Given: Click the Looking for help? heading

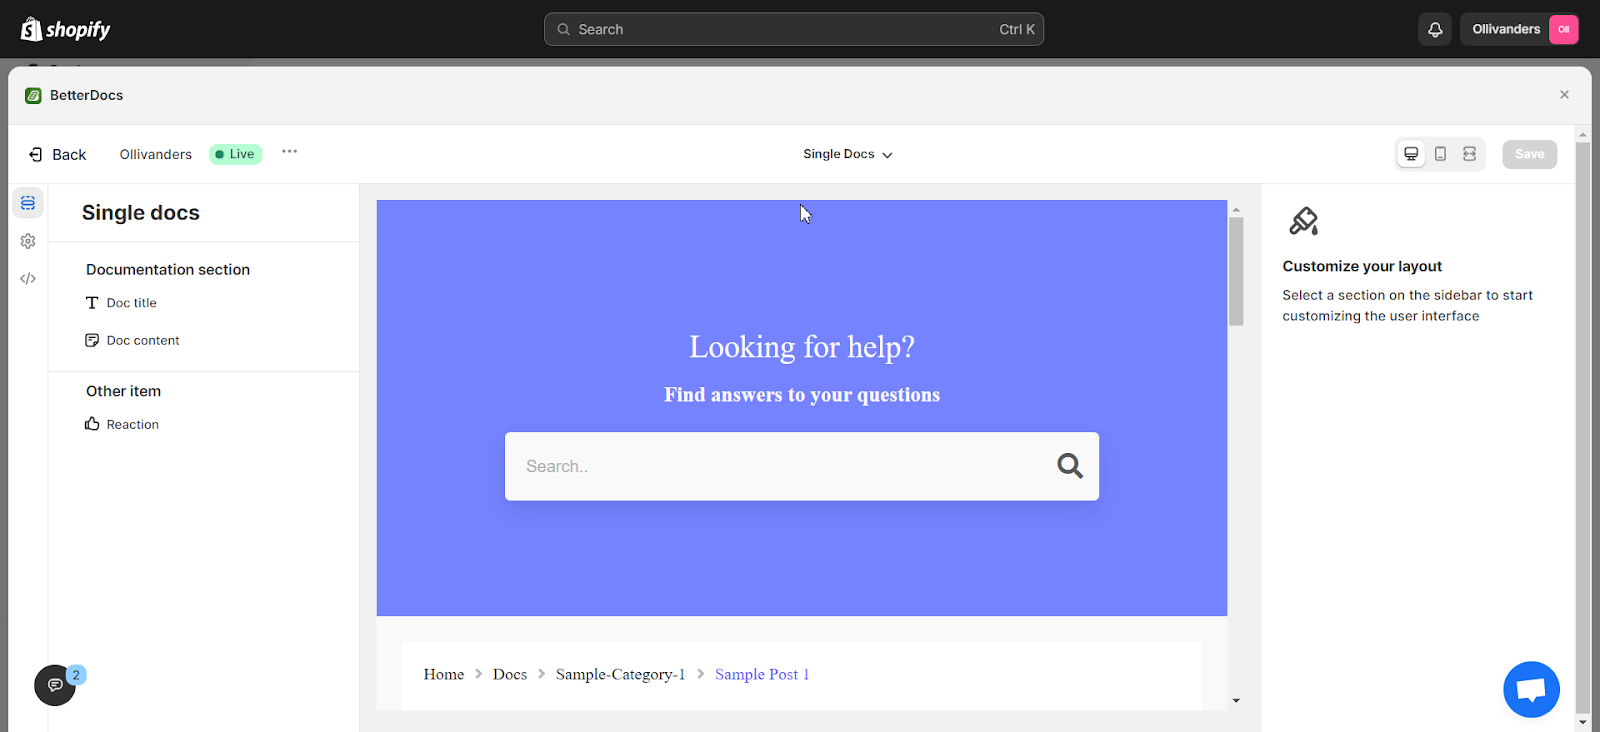Looking at the screenshot, I should [x=802, y=347].
